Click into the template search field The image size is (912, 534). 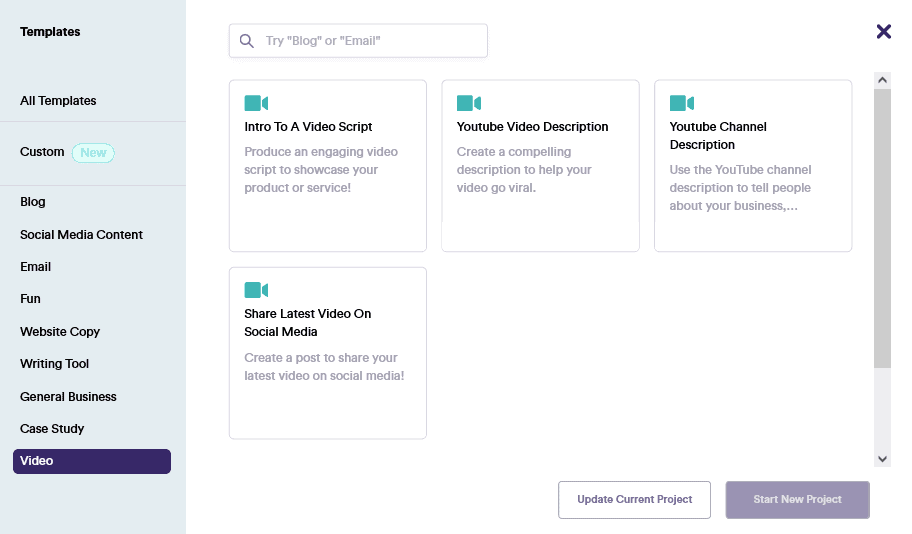[x=370, y=41]
